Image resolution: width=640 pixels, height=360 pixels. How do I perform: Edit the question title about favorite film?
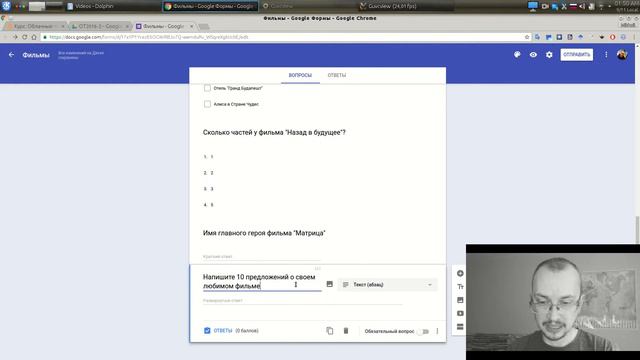[x=262, y=281]
